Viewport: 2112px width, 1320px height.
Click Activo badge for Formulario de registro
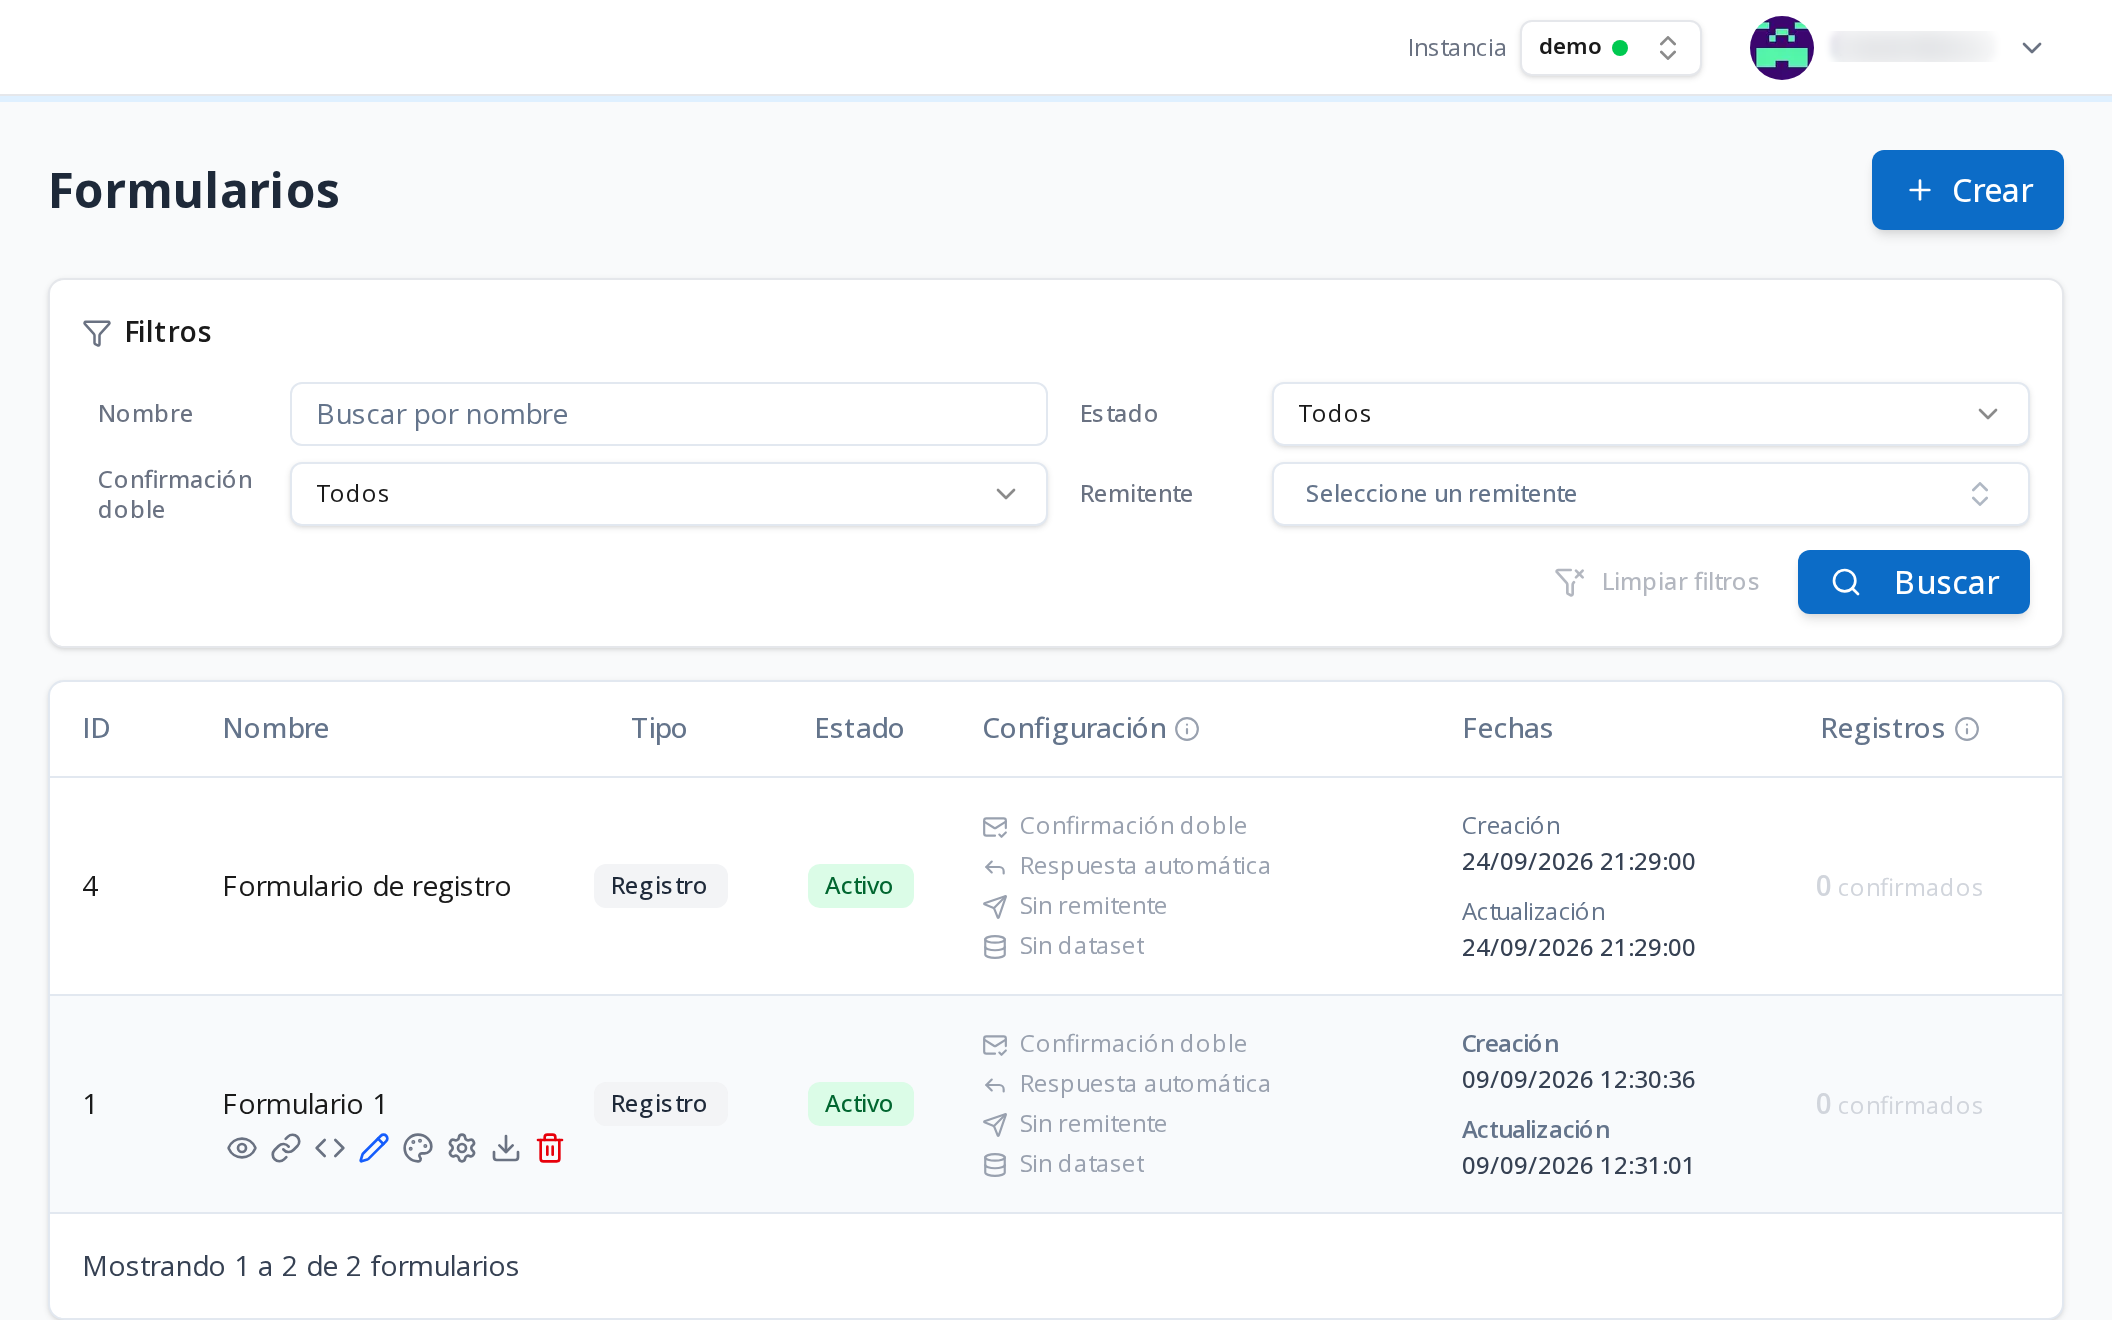click(x=860, y=886)
